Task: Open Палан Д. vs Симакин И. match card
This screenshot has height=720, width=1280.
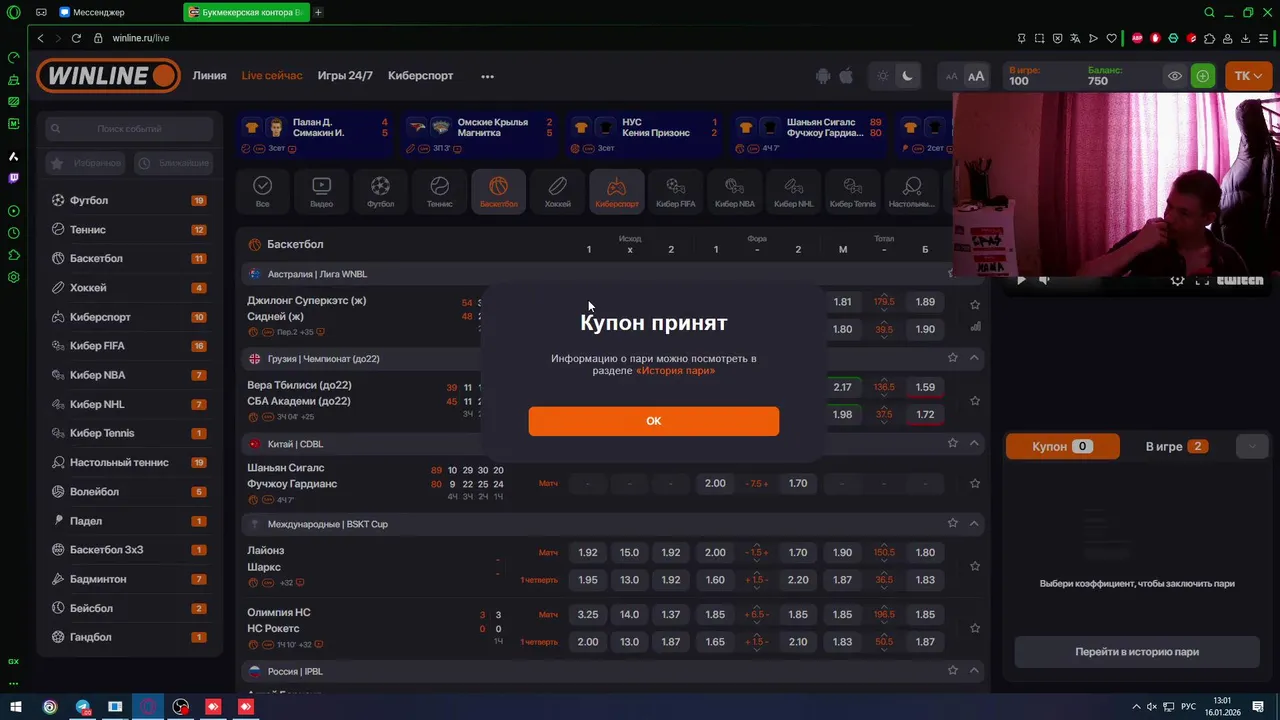Action: (317, 134)
